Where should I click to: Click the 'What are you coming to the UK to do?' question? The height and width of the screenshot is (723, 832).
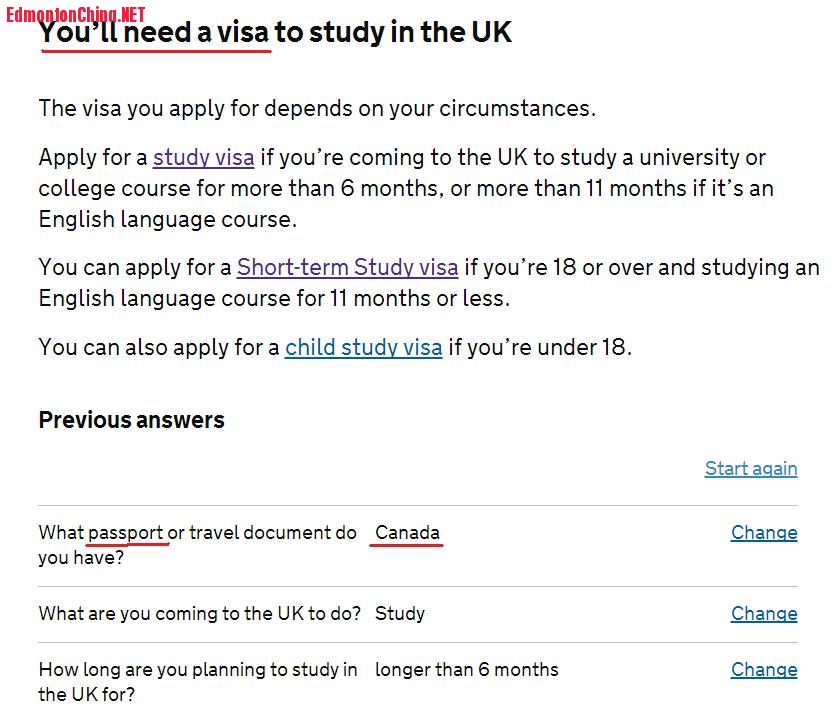[199, 614]
